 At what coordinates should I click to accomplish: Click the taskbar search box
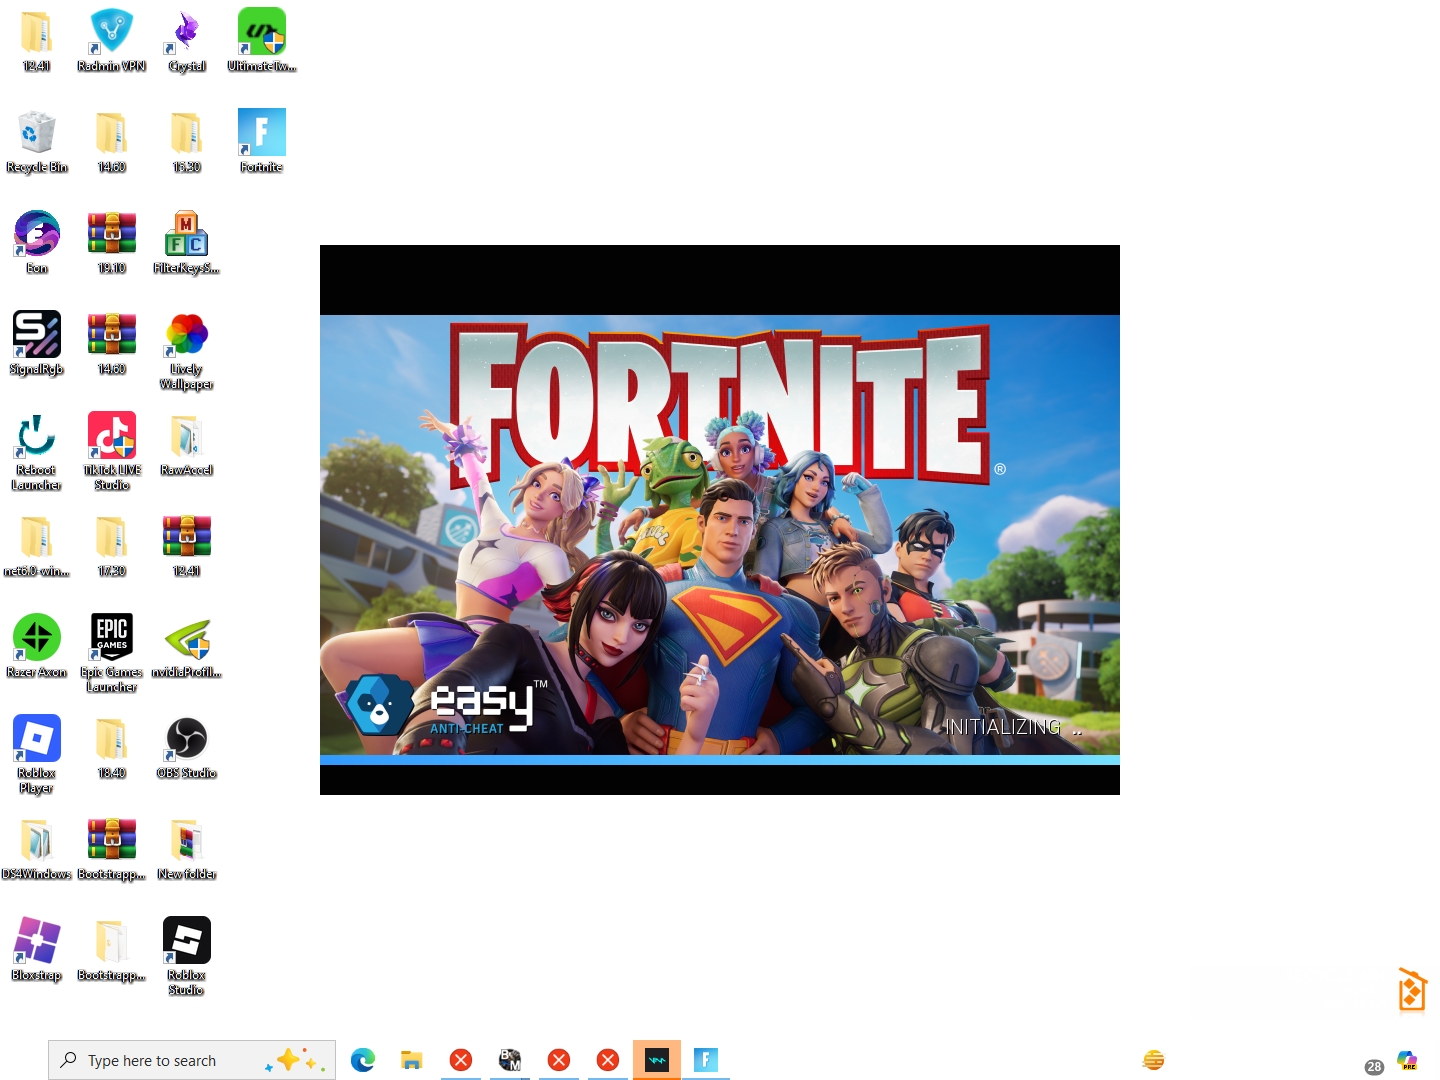pos(192,1060)
